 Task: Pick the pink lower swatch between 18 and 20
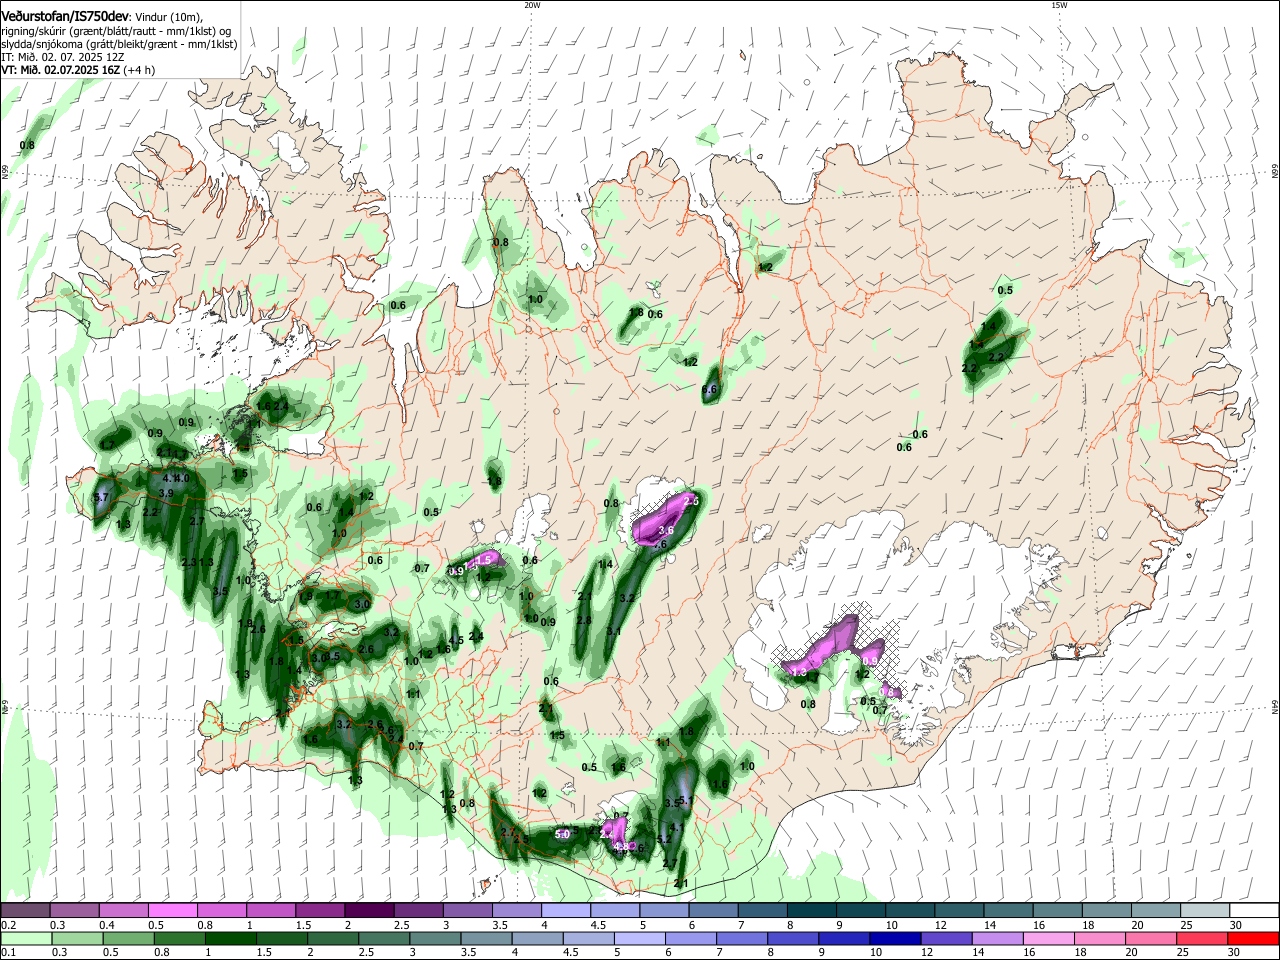pyautogui.click(x=1101, y=938)
